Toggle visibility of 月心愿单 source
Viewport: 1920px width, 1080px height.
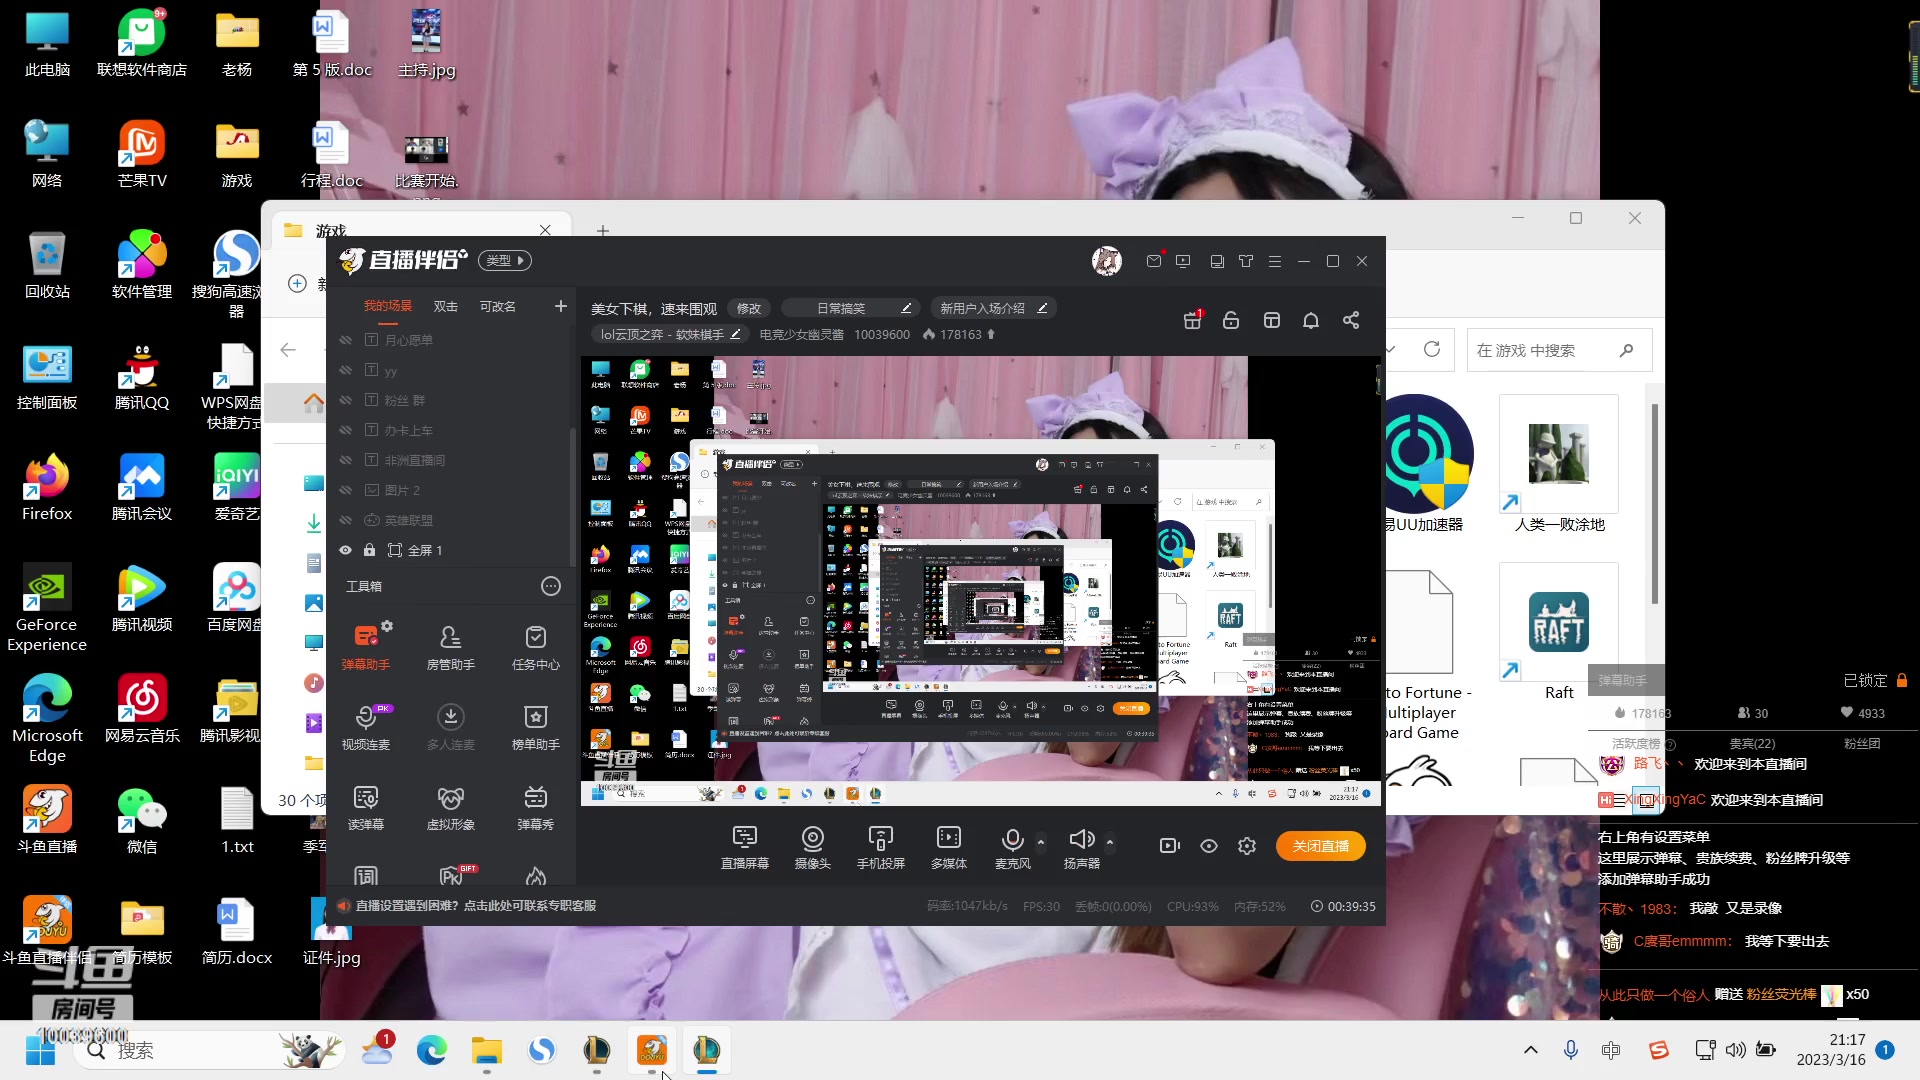pyautogui.click(x=345, y=340)
